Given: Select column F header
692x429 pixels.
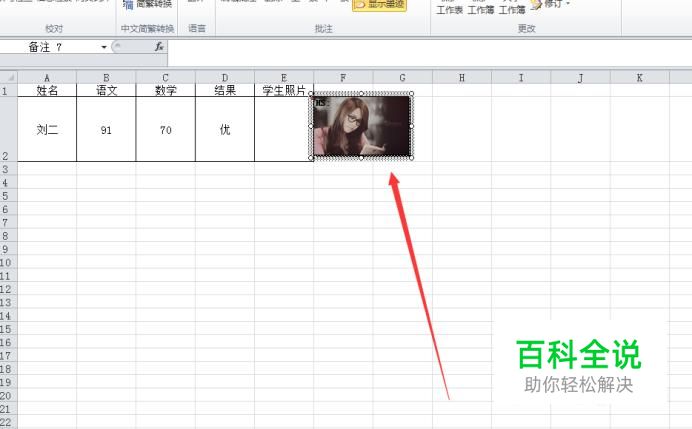Looking at the screenshot, I should [x=343, y=78].
